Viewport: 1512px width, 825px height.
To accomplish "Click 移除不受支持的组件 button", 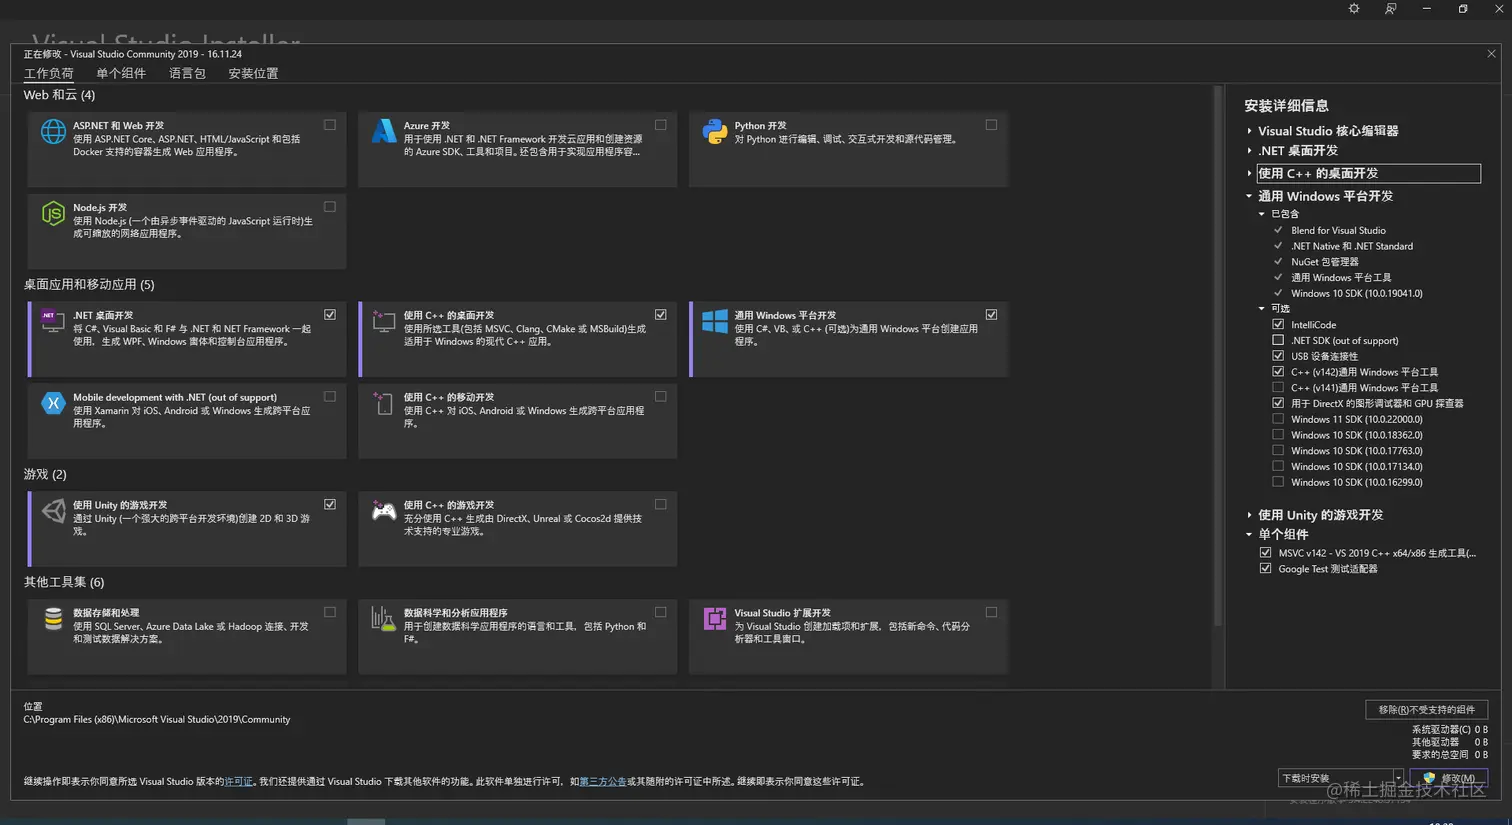I will [1427, 710].
